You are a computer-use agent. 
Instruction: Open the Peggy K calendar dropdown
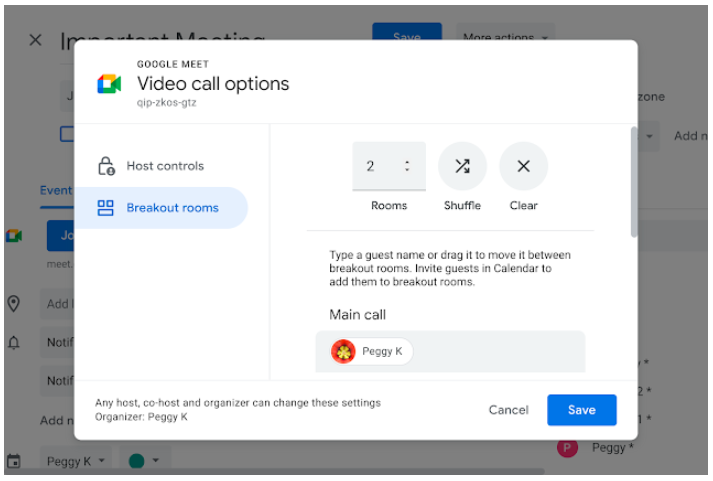coord(75,461)
